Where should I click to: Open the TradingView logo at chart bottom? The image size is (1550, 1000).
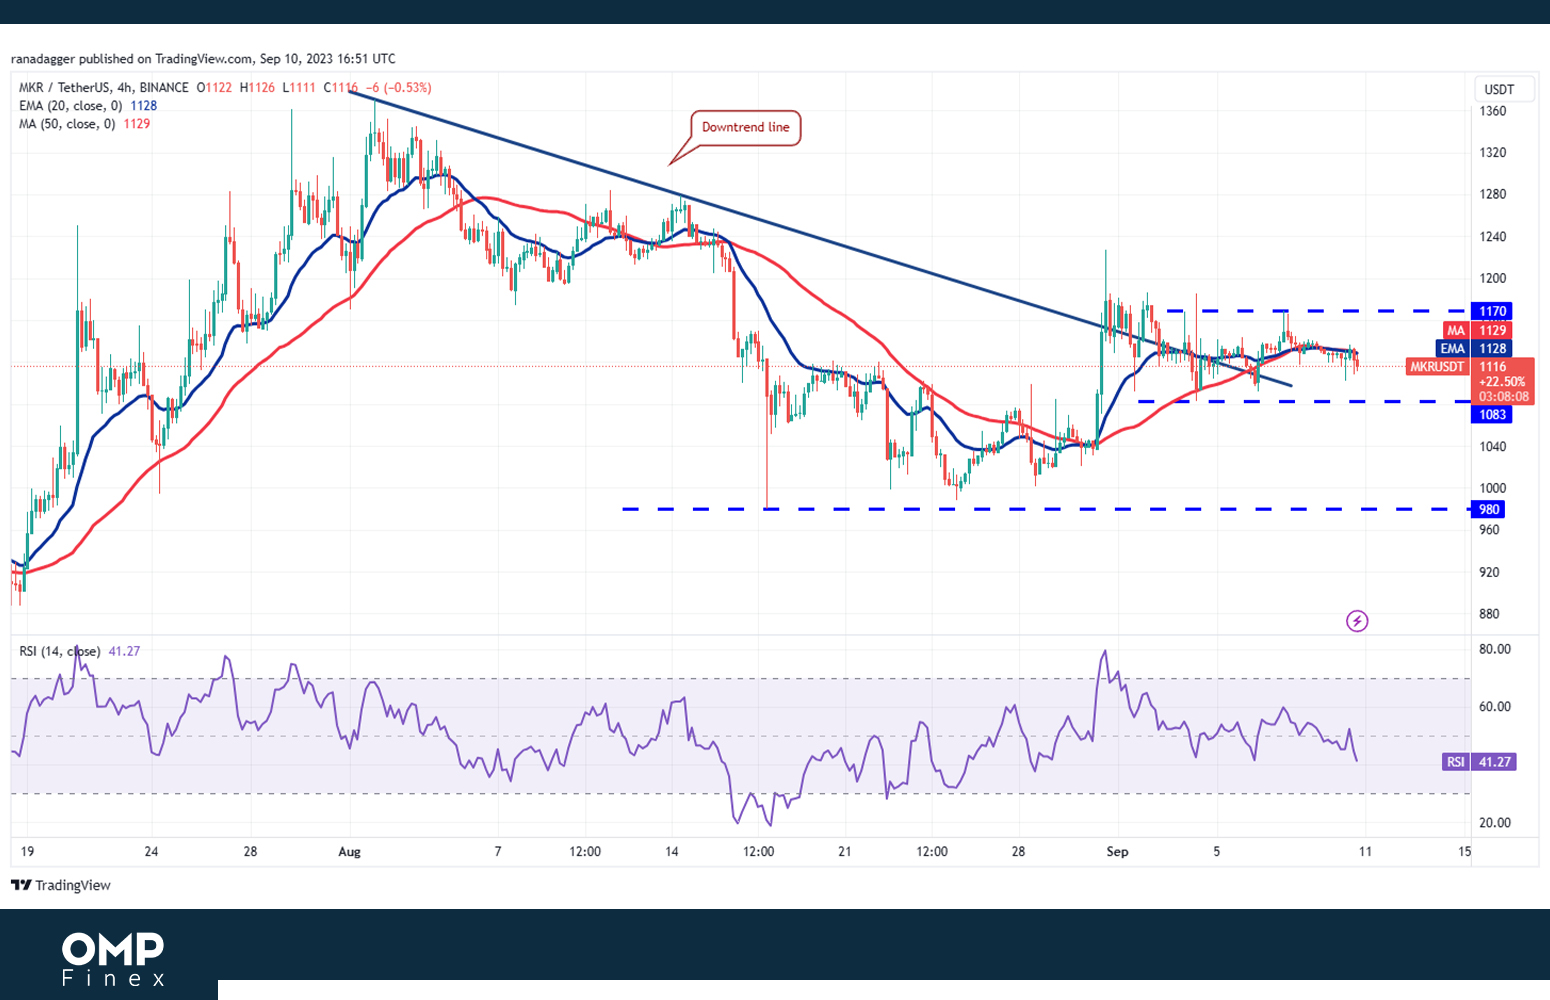[61, 885]
